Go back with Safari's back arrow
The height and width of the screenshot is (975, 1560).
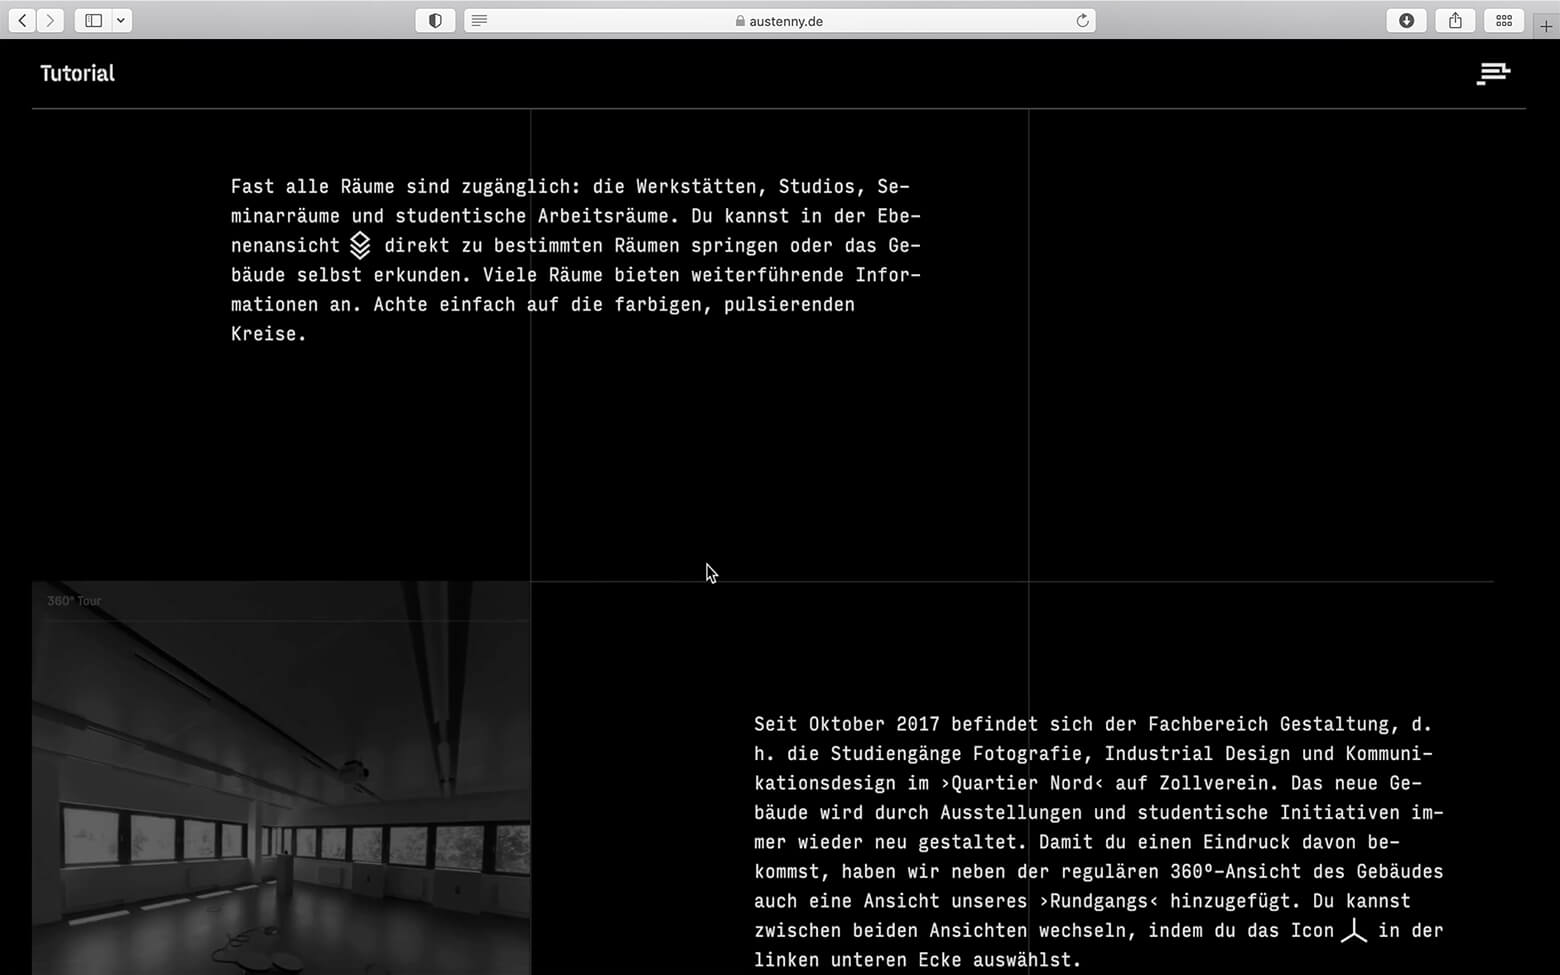tap(22, 20)
